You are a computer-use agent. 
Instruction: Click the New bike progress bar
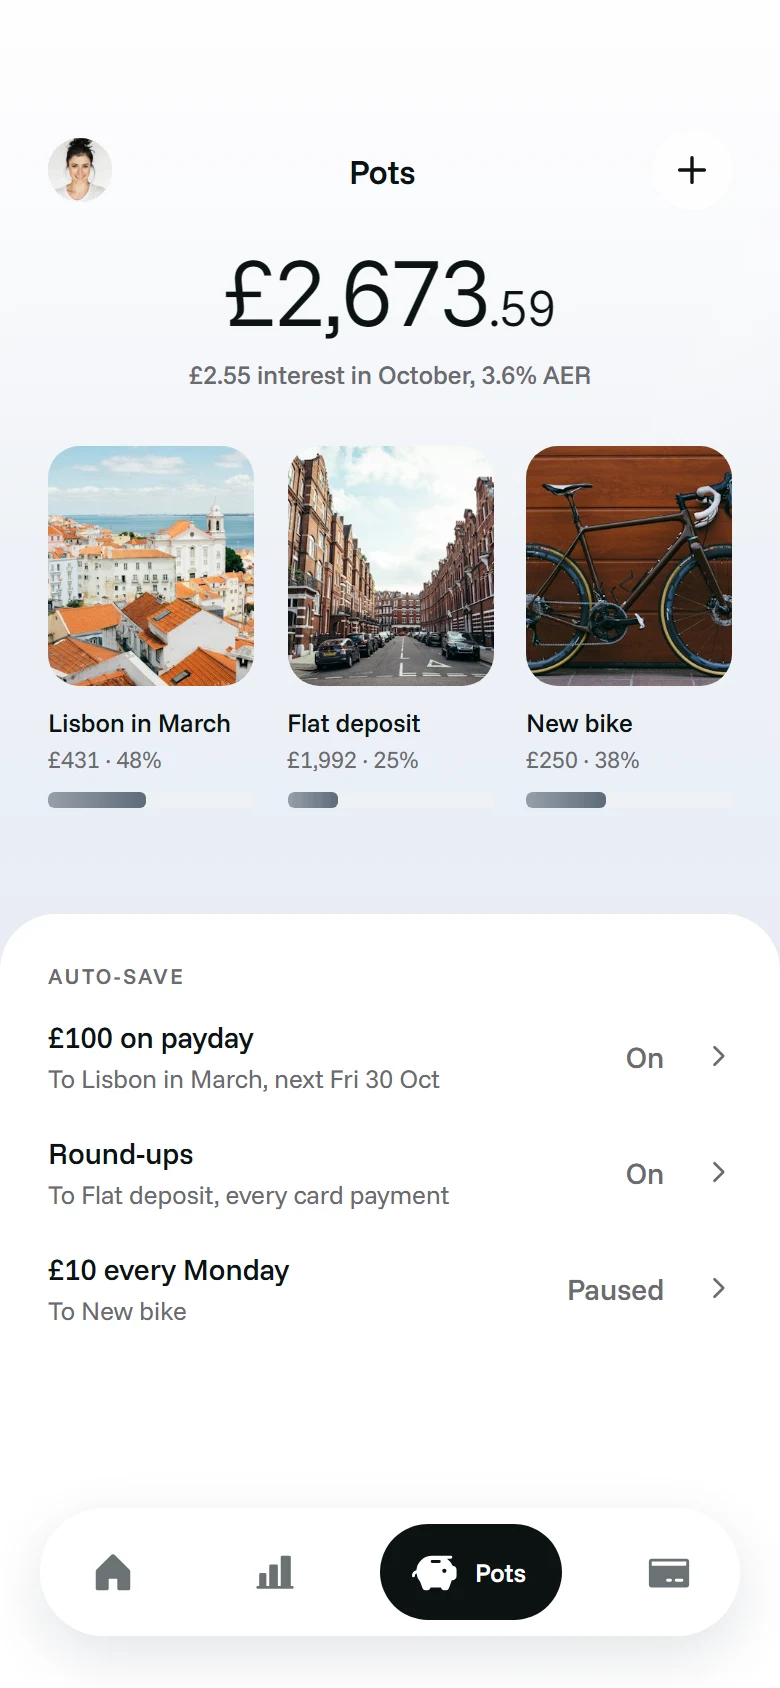click(629, 800)
